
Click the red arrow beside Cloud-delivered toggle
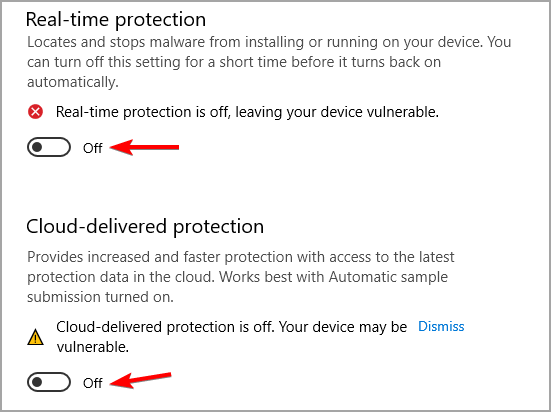coord(141,380)
